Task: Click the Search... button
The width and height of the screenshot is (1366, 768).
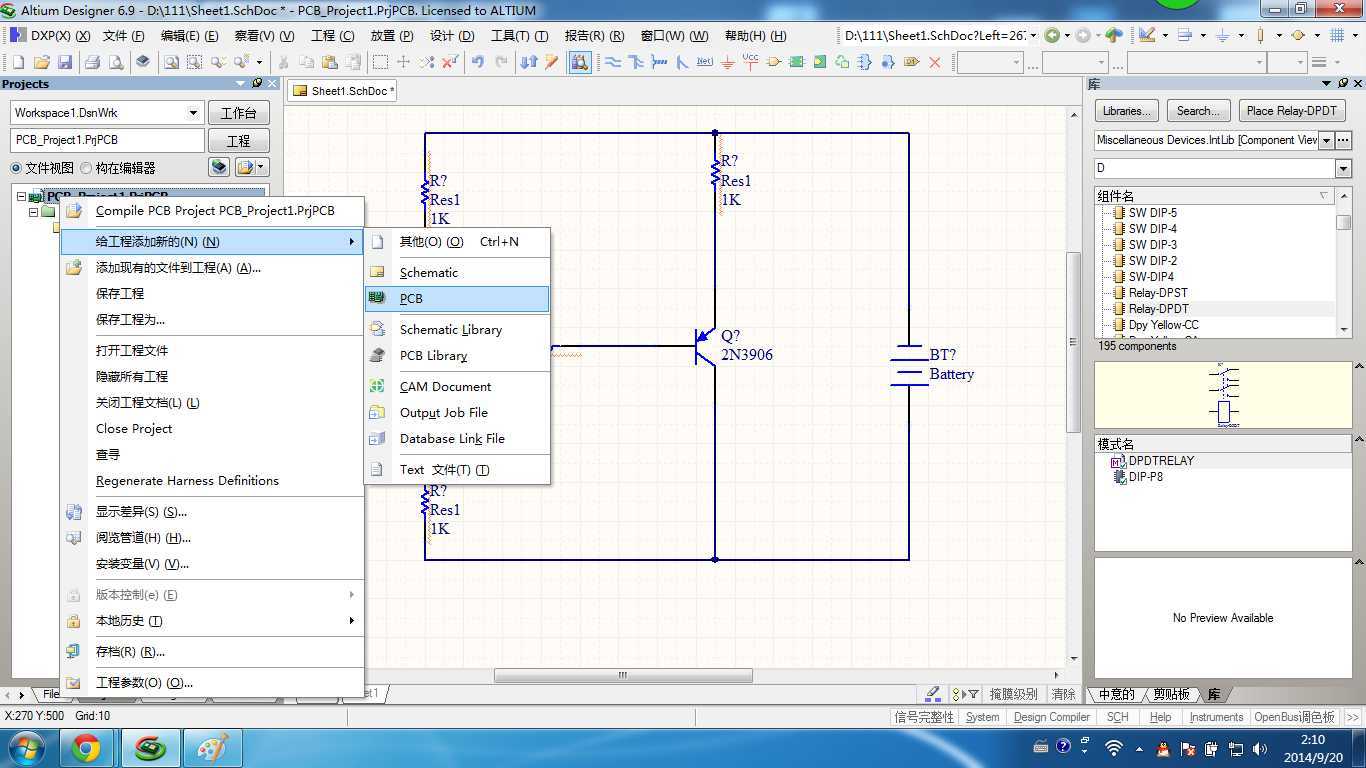Action: 1198,111
